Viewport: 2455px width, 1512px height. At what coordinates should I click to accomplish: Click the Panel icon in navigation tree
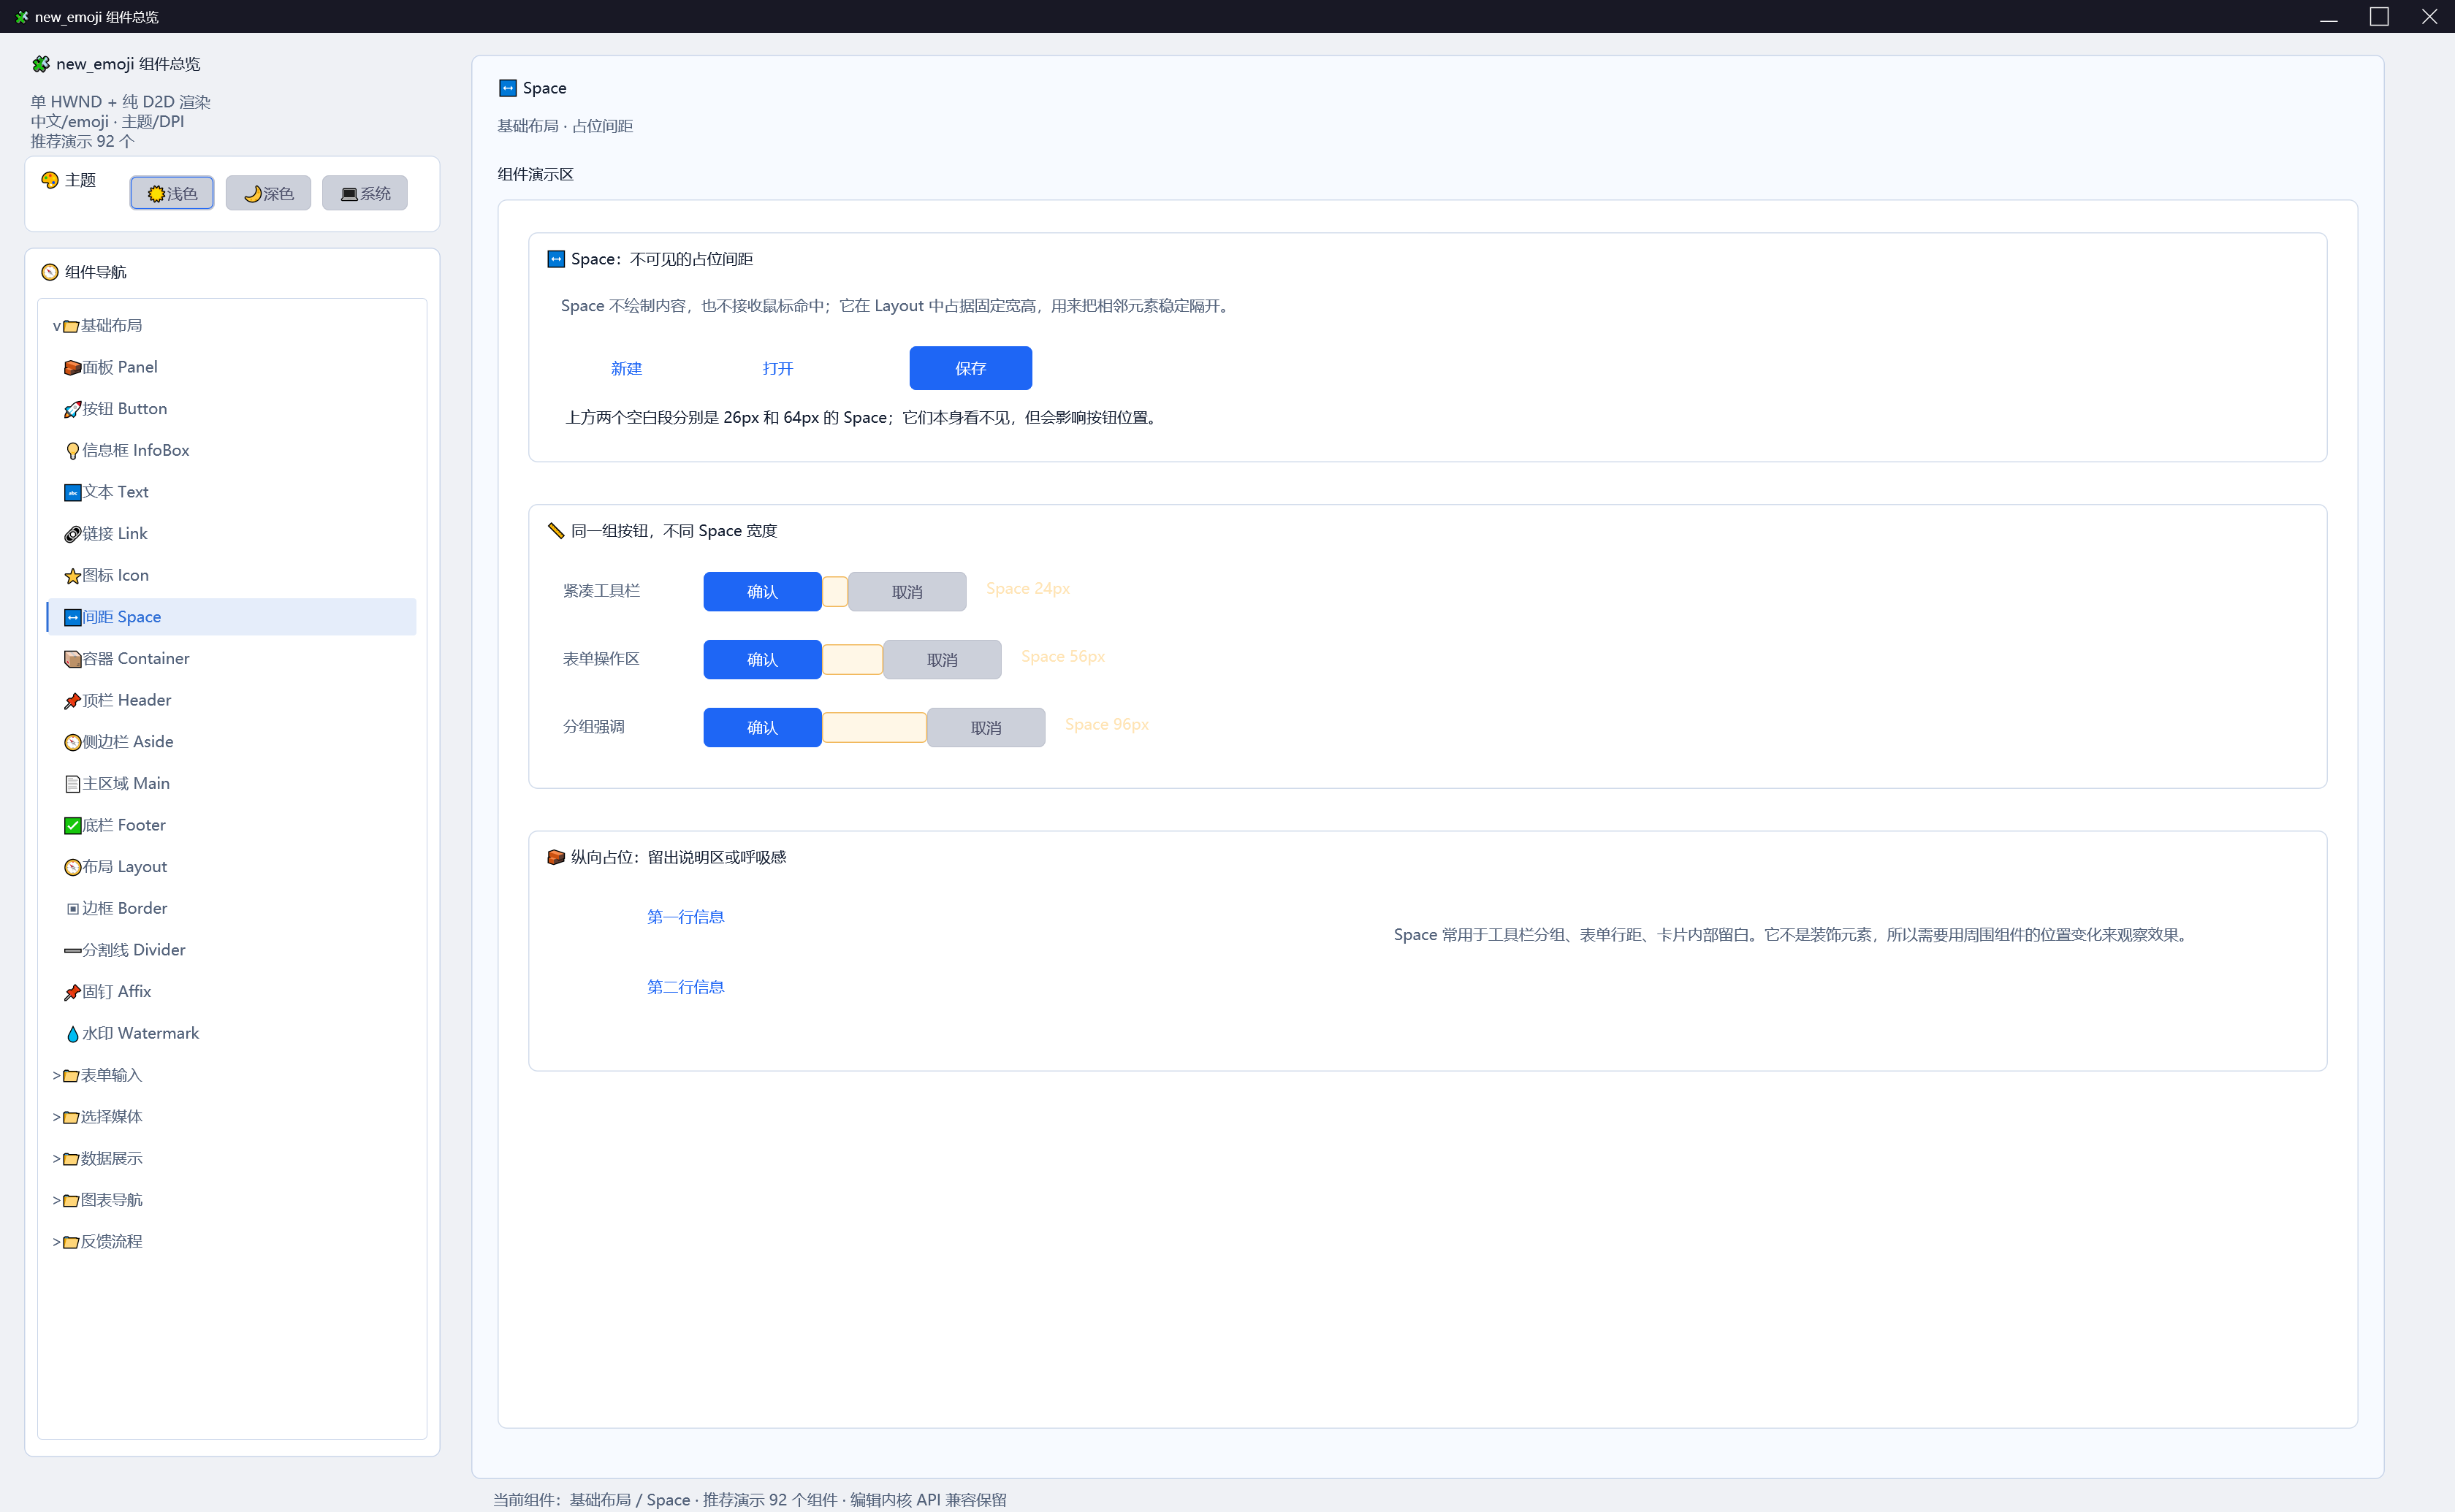[72, 368]
